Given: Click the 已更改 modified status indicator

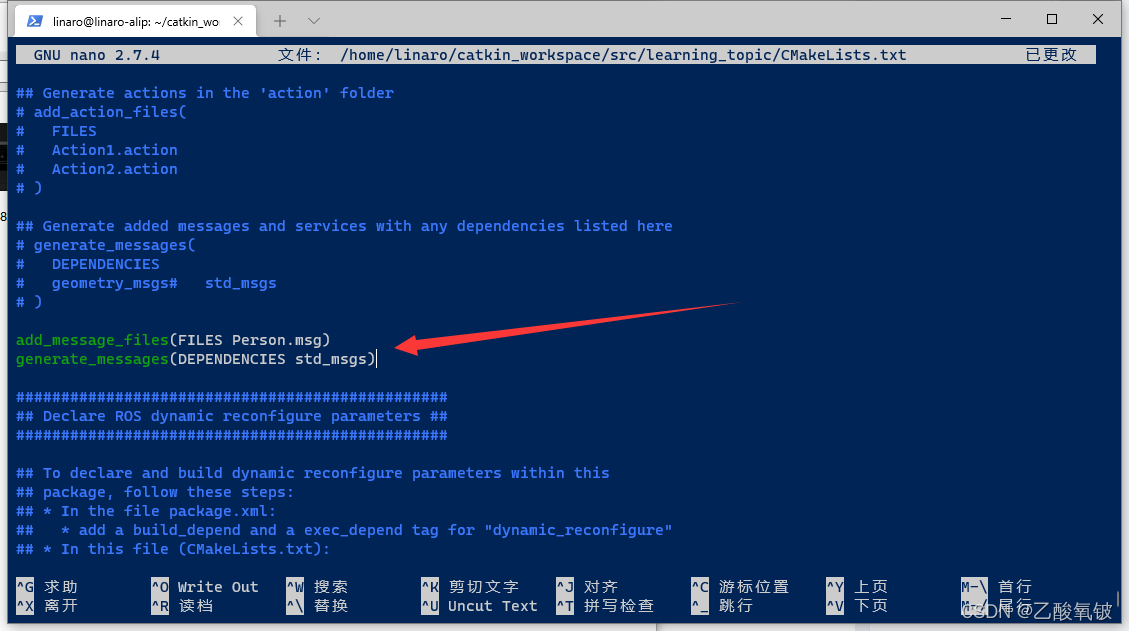Looking at the screenshot, I should coord(1051,55).
